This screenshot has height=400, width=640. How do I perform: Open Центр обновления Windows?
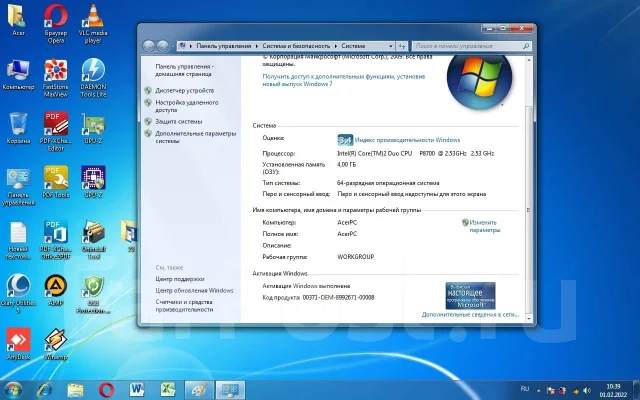point(194,291)
